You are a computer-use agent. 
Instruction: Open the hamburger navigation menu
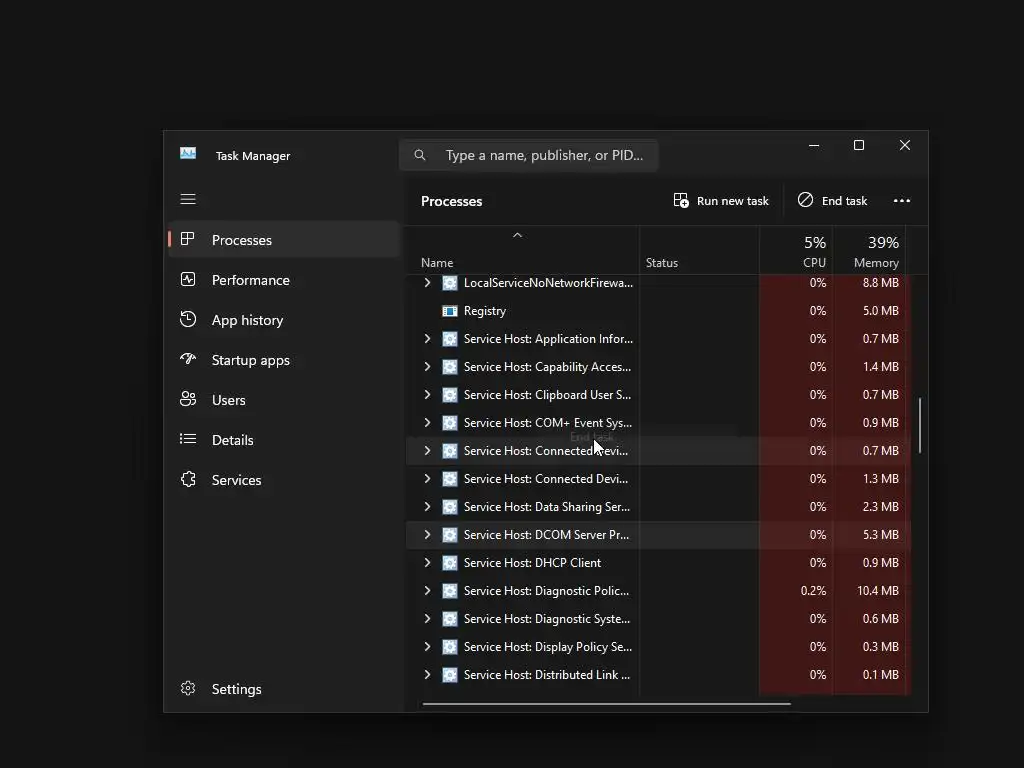click(x=188, y=199)
